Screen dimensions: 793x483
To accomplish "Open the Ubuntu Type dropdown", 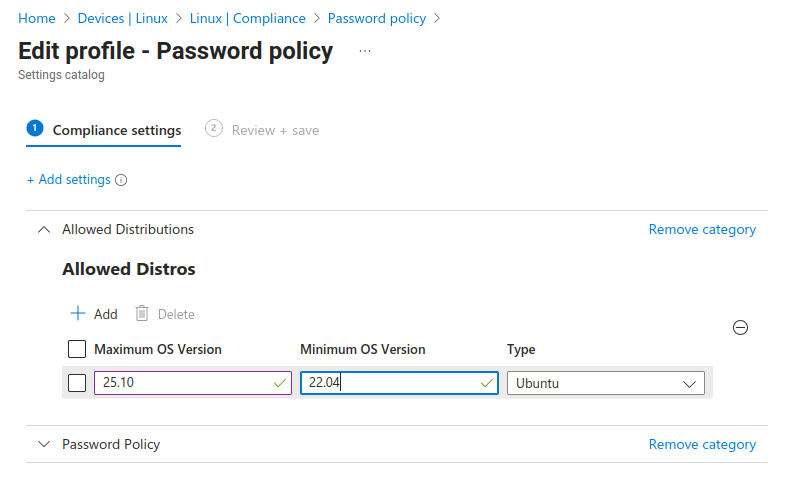I will coord(605,383).
